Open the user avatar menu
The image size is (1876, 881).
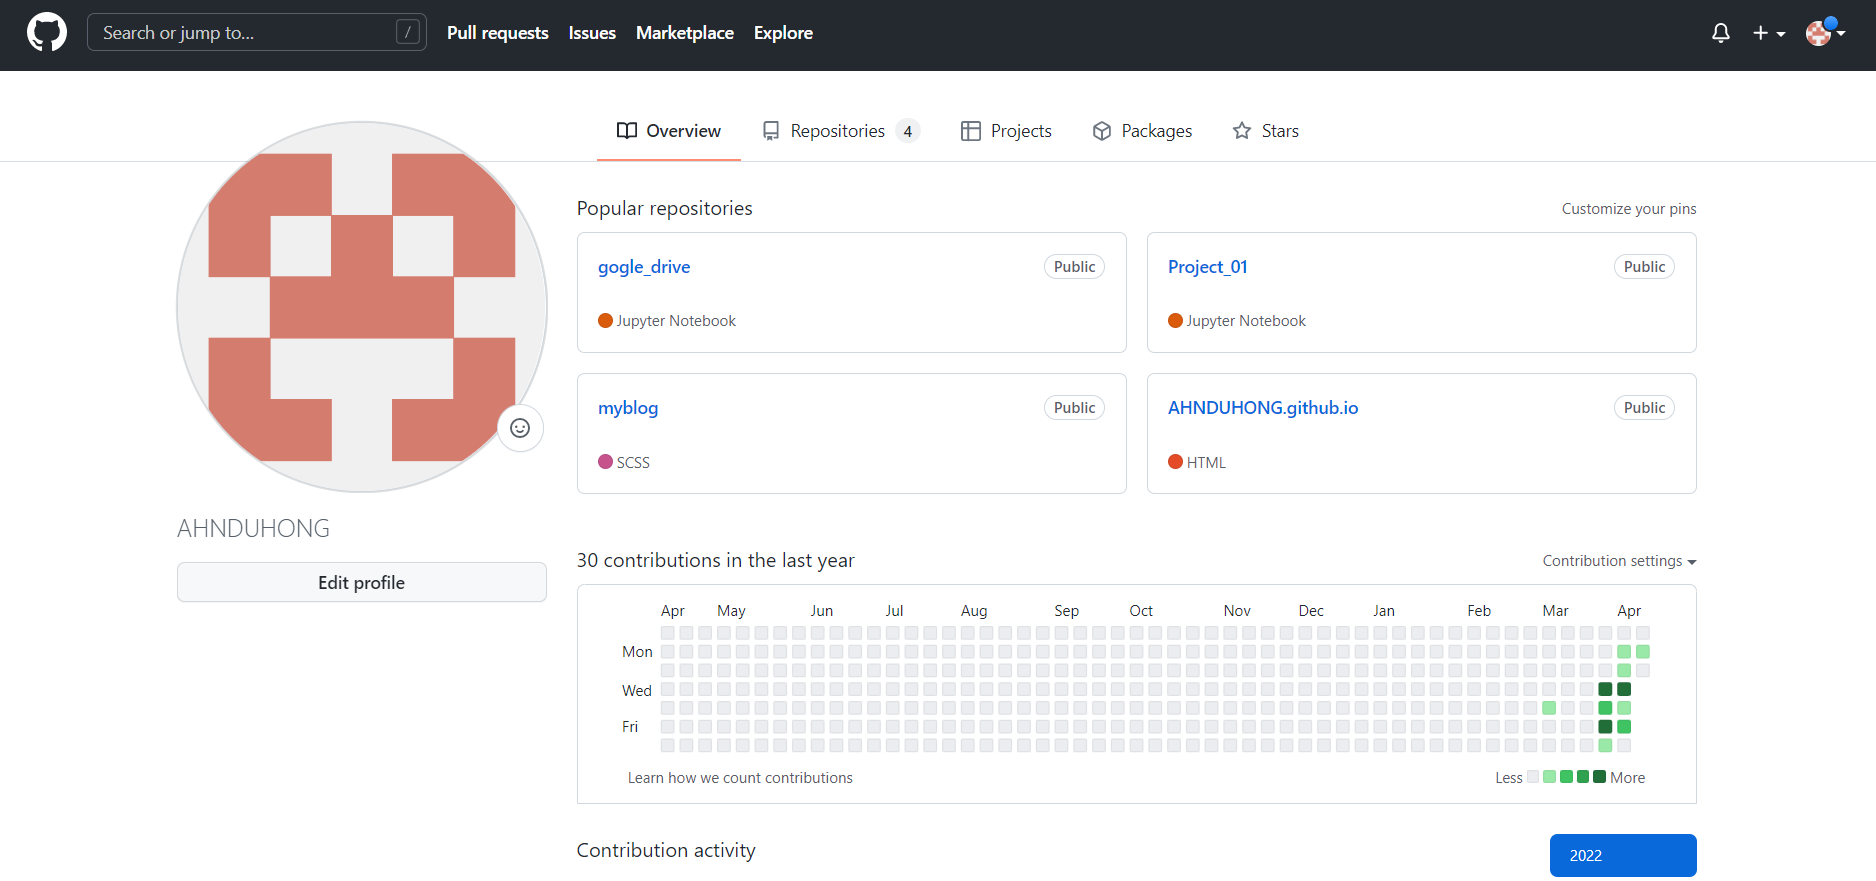click(x=1825, y=33)
